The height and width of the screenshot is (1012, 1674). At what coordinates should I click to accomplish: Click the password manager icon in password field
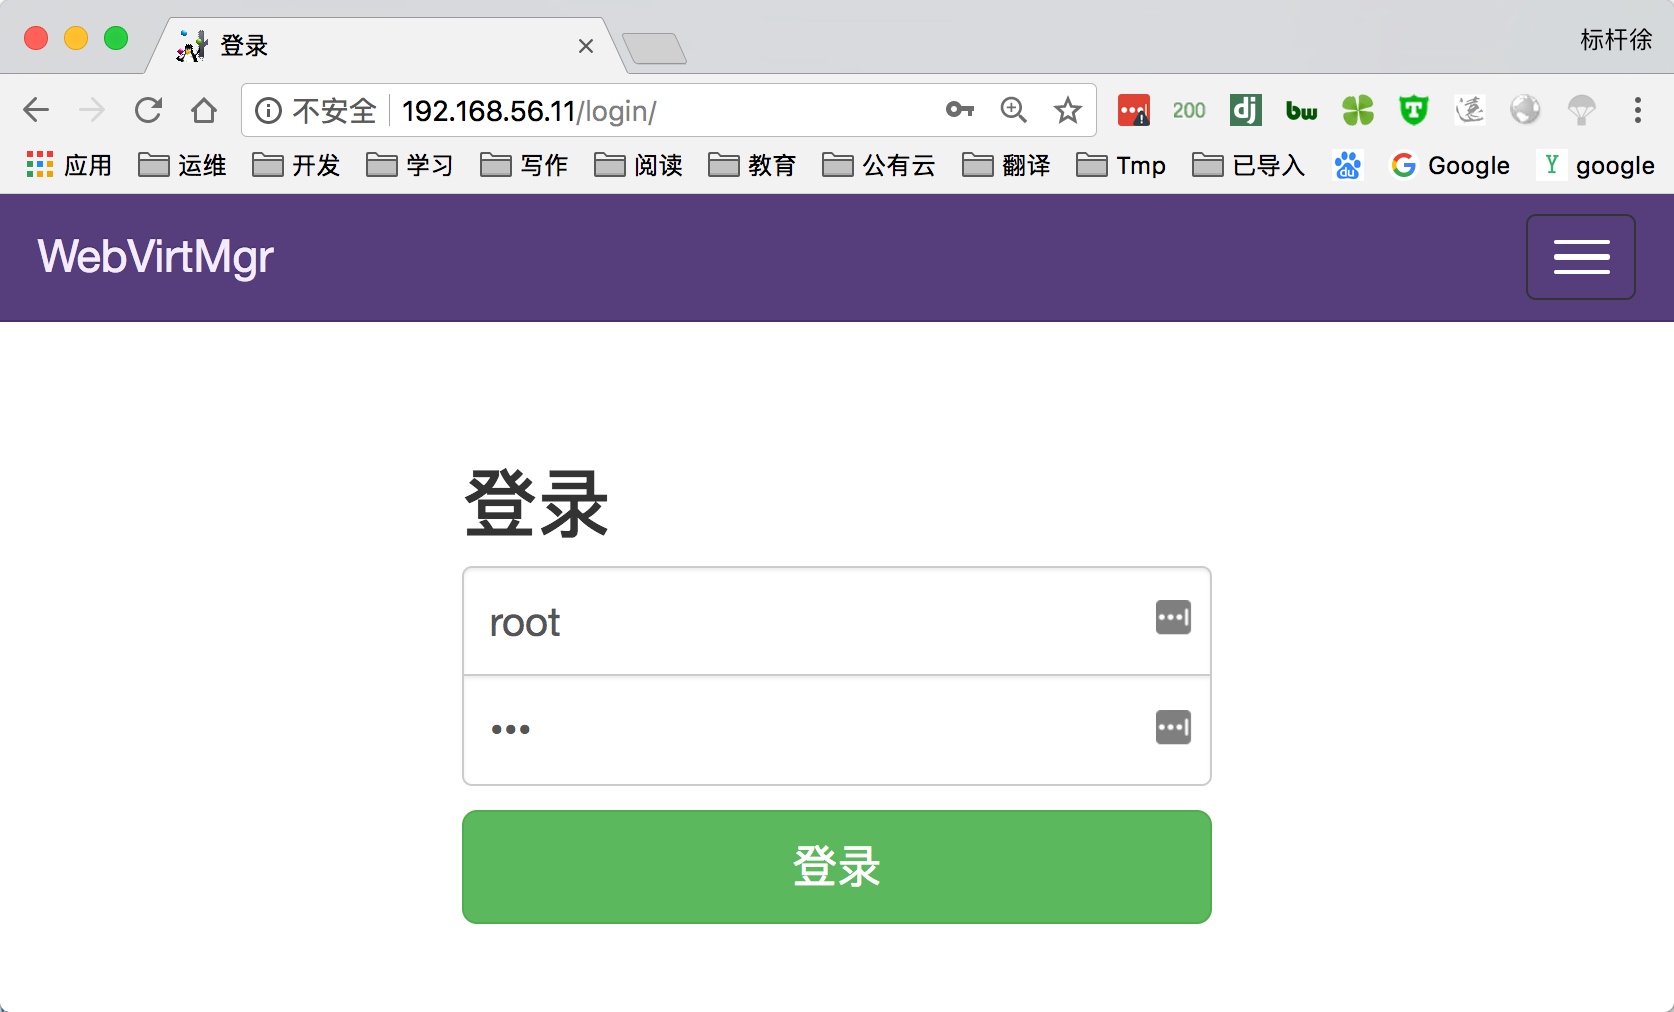(x=1173, y=727)
